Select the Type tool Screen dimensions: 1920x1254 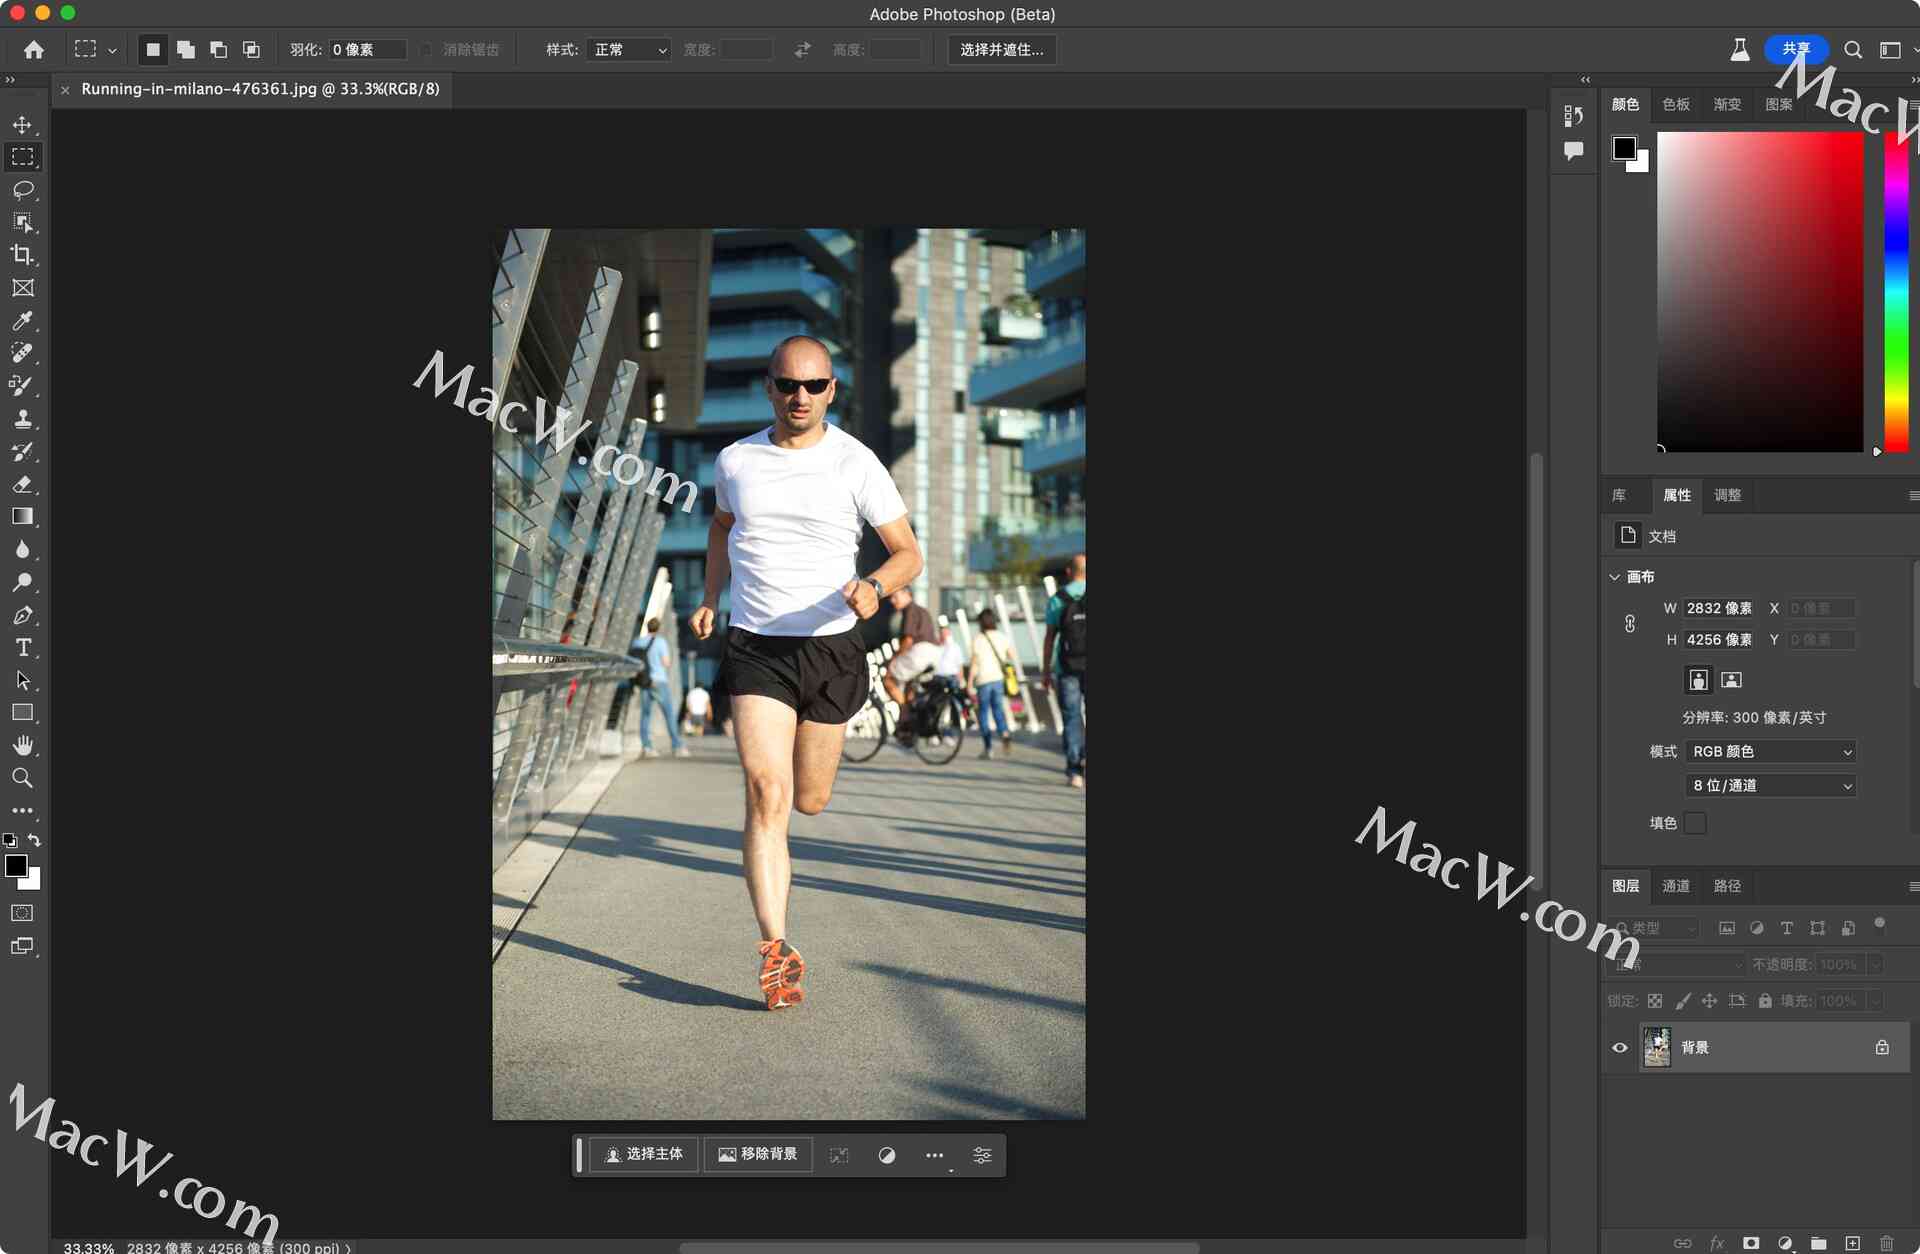point(22,648)
